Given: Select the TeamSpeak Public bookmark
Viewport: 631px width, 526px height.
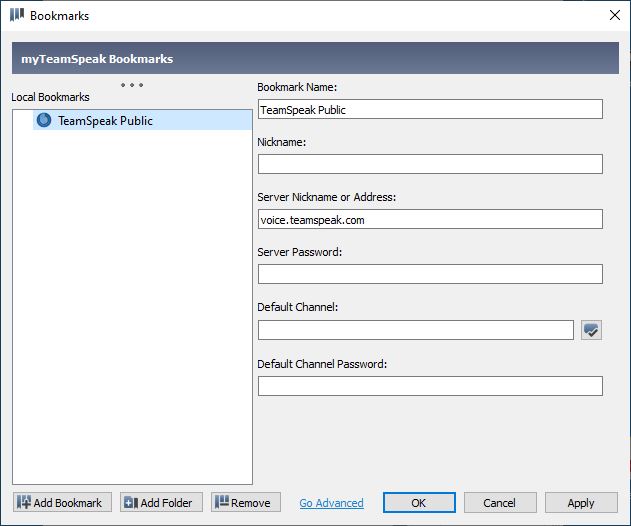Looking at the screenshot, I should point(142,120).
